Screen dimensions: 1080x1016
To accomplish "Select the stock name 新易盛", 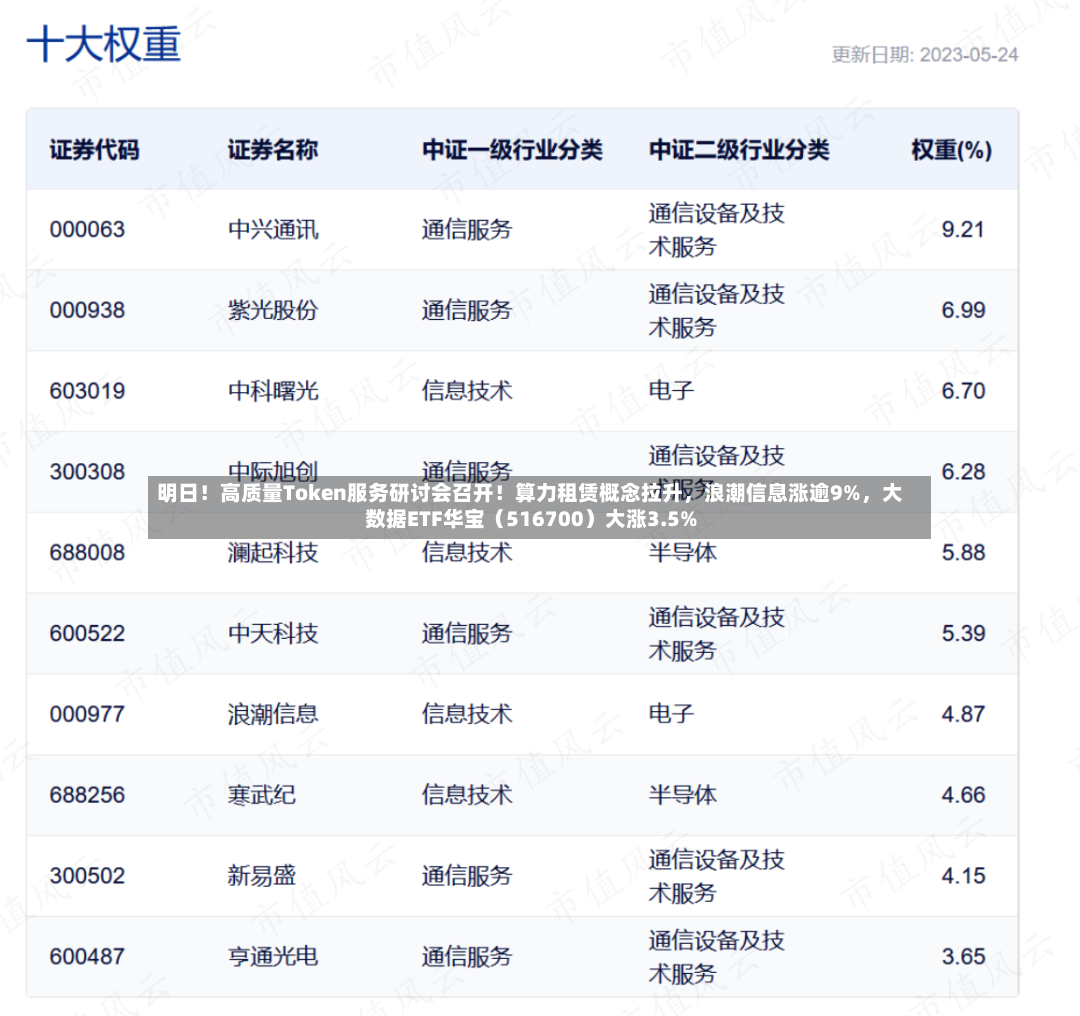I will click(262, 875).
